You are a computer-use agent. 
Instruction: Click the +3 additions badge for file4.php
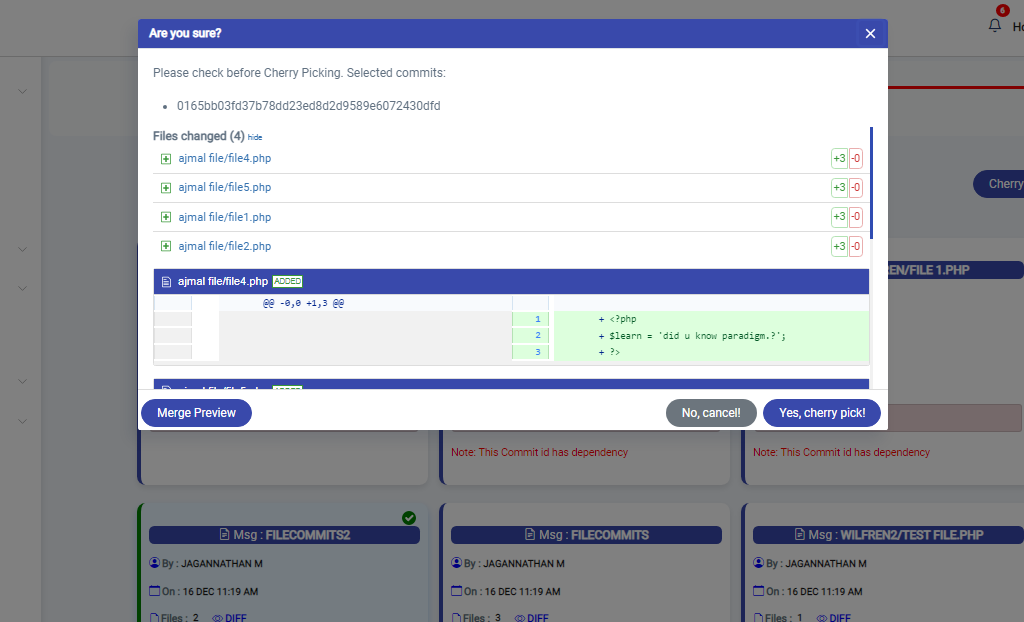click(839, 159)
